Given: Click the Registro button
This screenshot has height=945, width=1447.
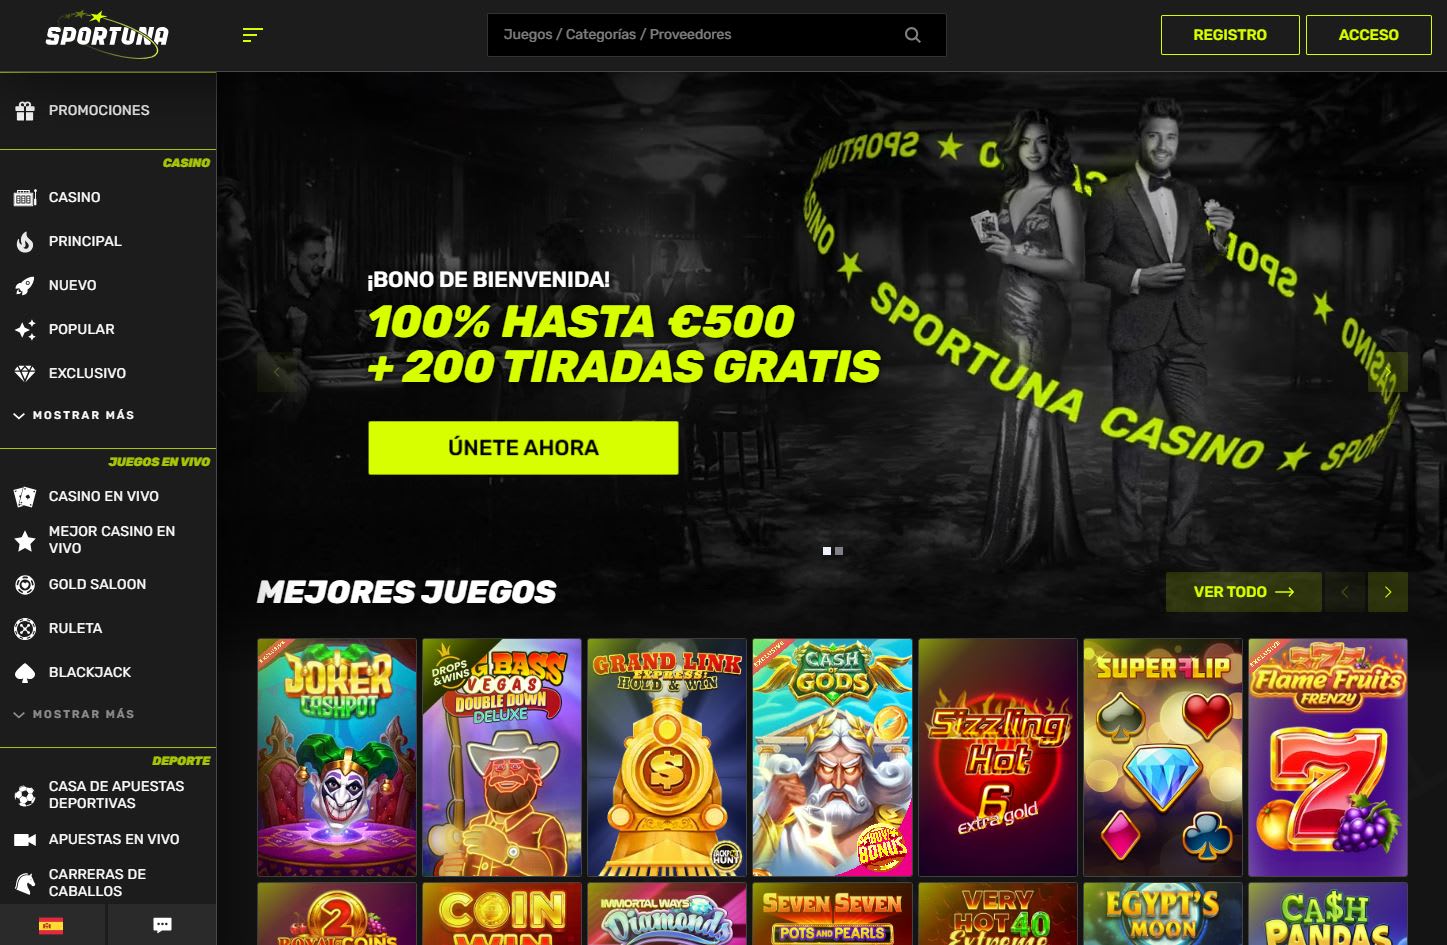Looking at the screenshot, I should (1230, 35).
